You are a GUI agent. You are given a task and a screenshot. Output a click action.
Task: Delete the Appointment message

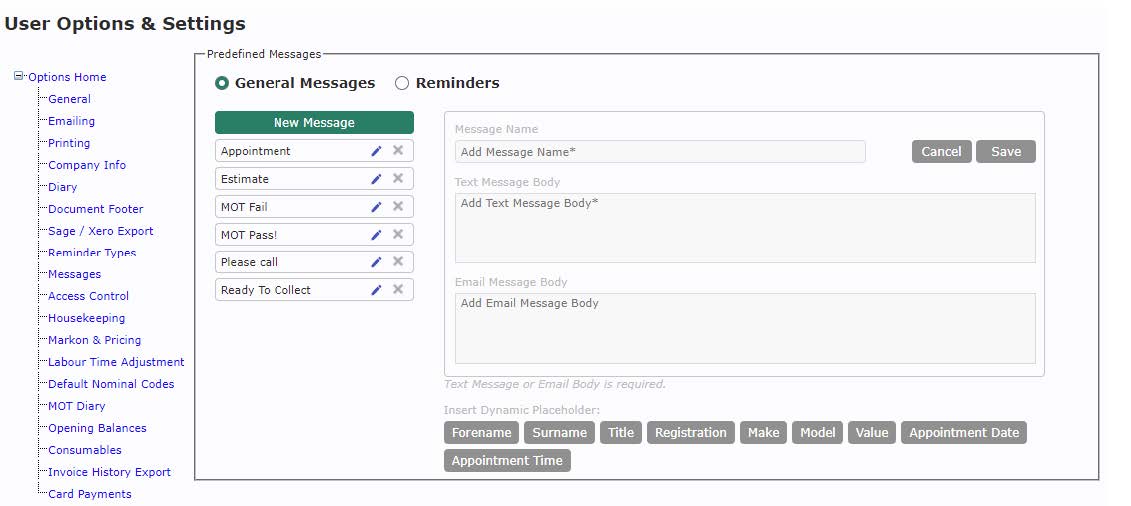pos(398,151)
